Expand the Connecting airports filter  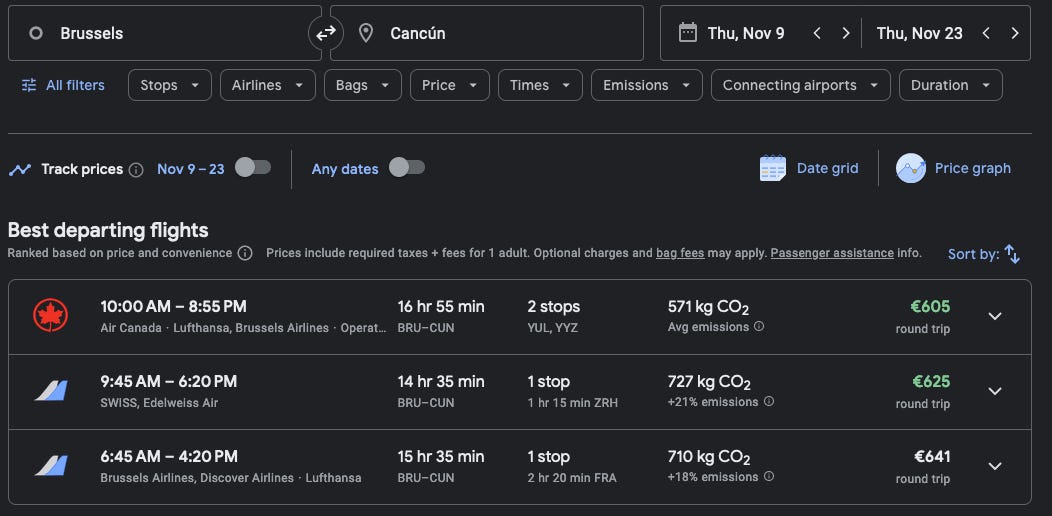pyautogui.click(x=800, y=85)
